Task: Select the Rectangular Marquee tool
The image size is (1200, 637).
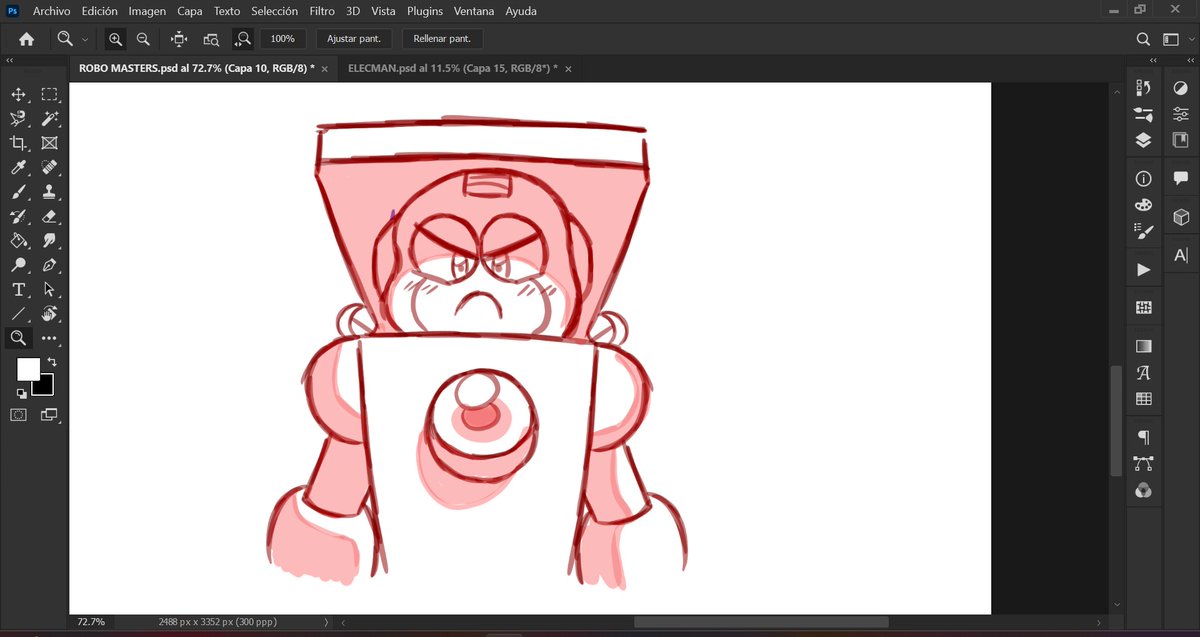Action: pos(49,94)
